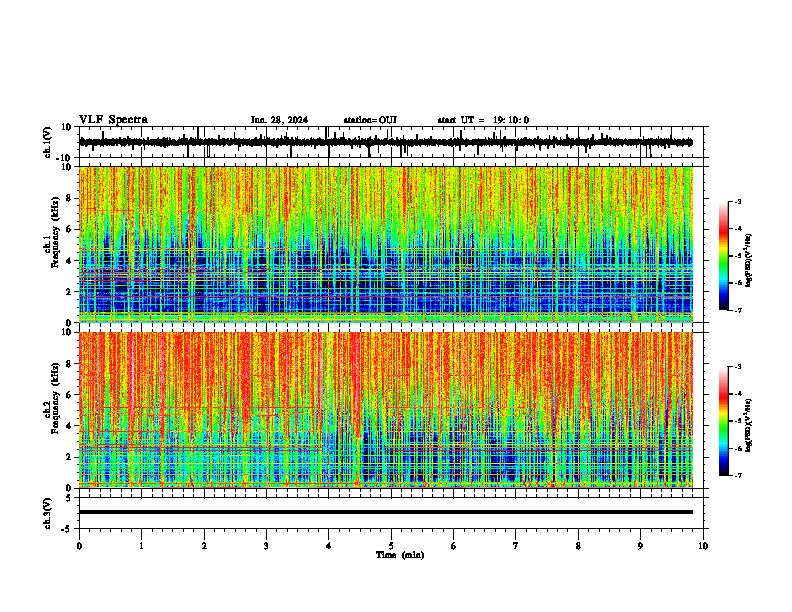Click the ch.3 flat black voltage trace

tap(385, 512)
